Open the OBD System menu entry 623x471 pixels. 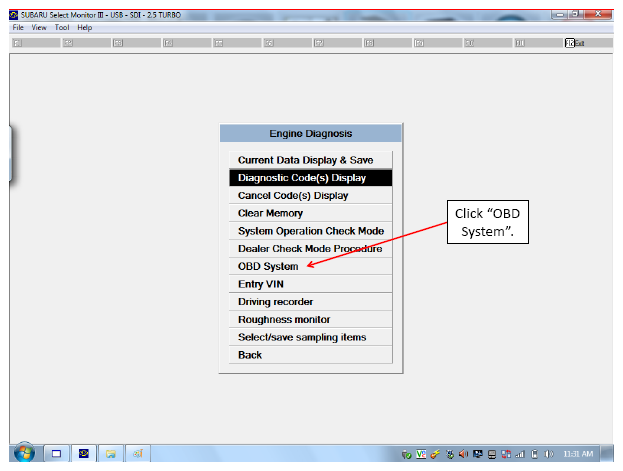click(310, 266)
